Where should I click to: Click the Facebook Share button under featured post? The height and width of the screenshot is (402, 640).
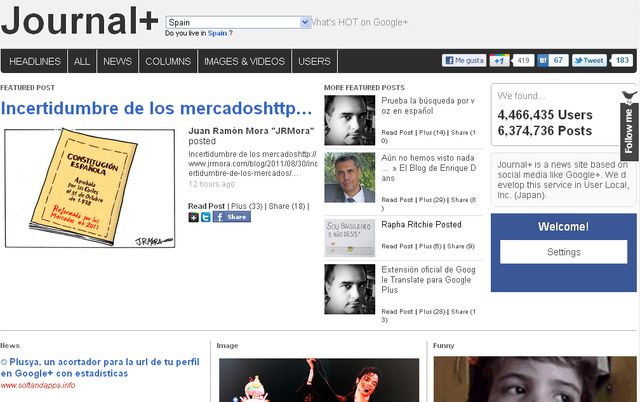tap(231, 217)
